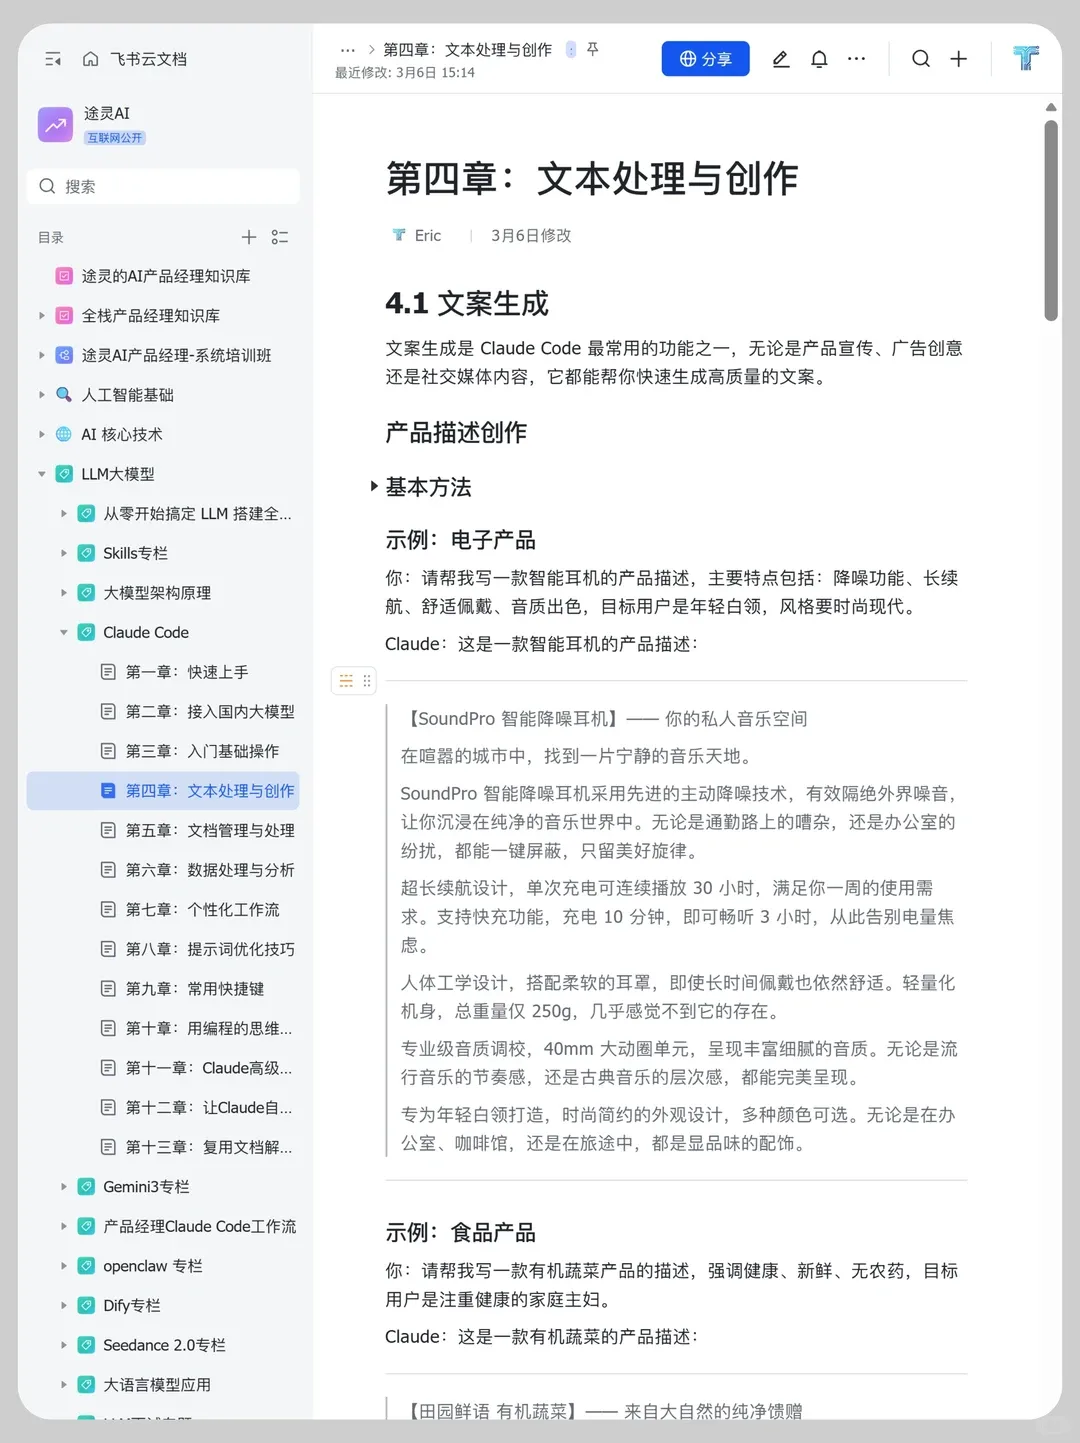Open Seedance 2.0专栏
The image size is (1080, 1443).
pyautogui.click(x=163, y=1345)
